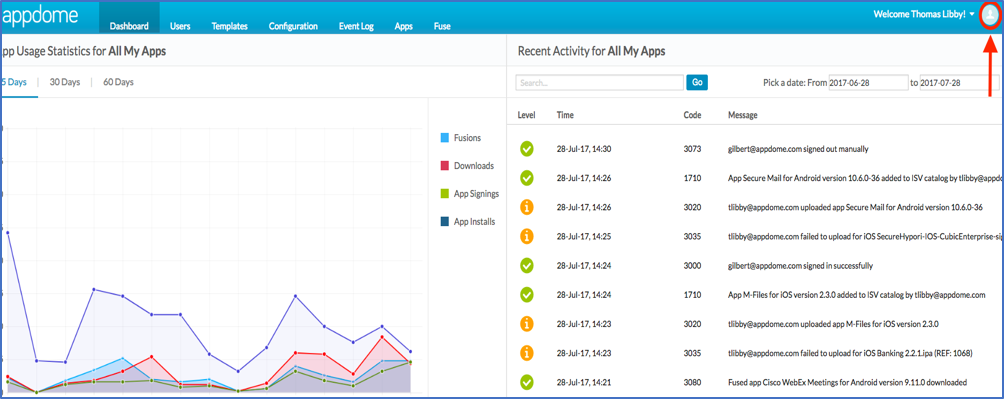The image size is (1004, 399).
Task: Click the To date field 2017-07-28
Action: (959, 83)
